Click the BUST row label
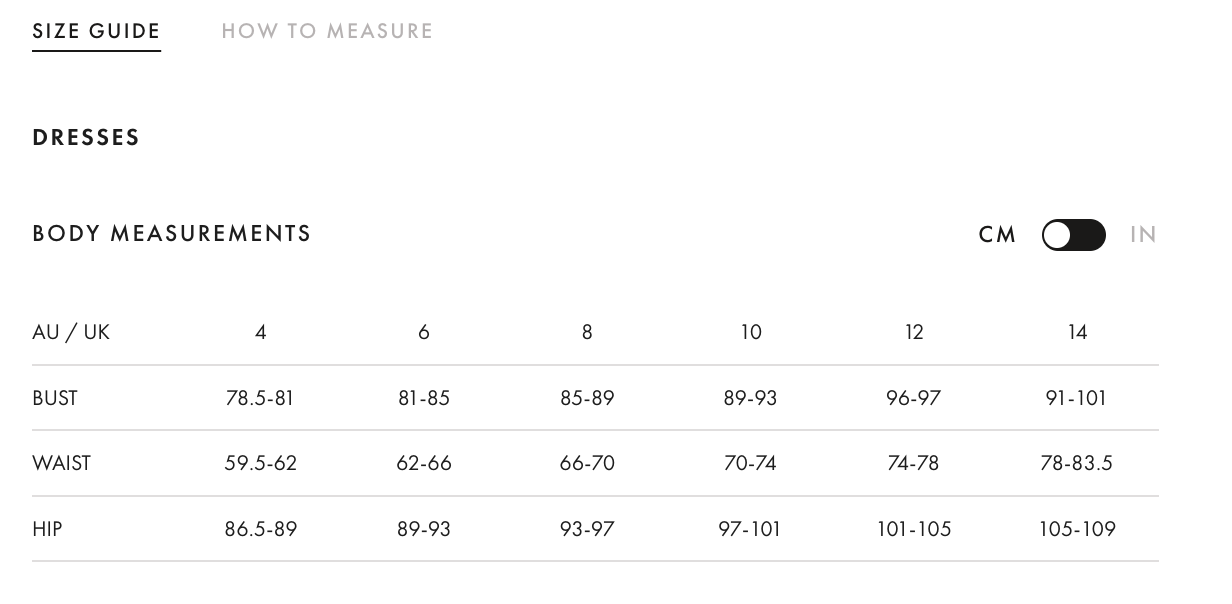Screen dimensions: 1232x604 [55, 398]
